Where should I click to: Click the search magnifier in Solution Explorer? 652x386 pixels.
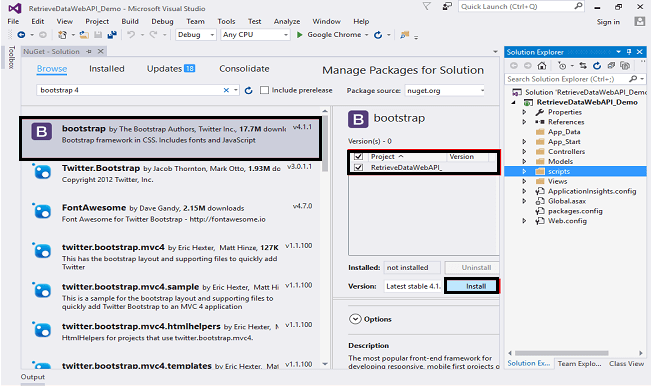pos(633,79)
